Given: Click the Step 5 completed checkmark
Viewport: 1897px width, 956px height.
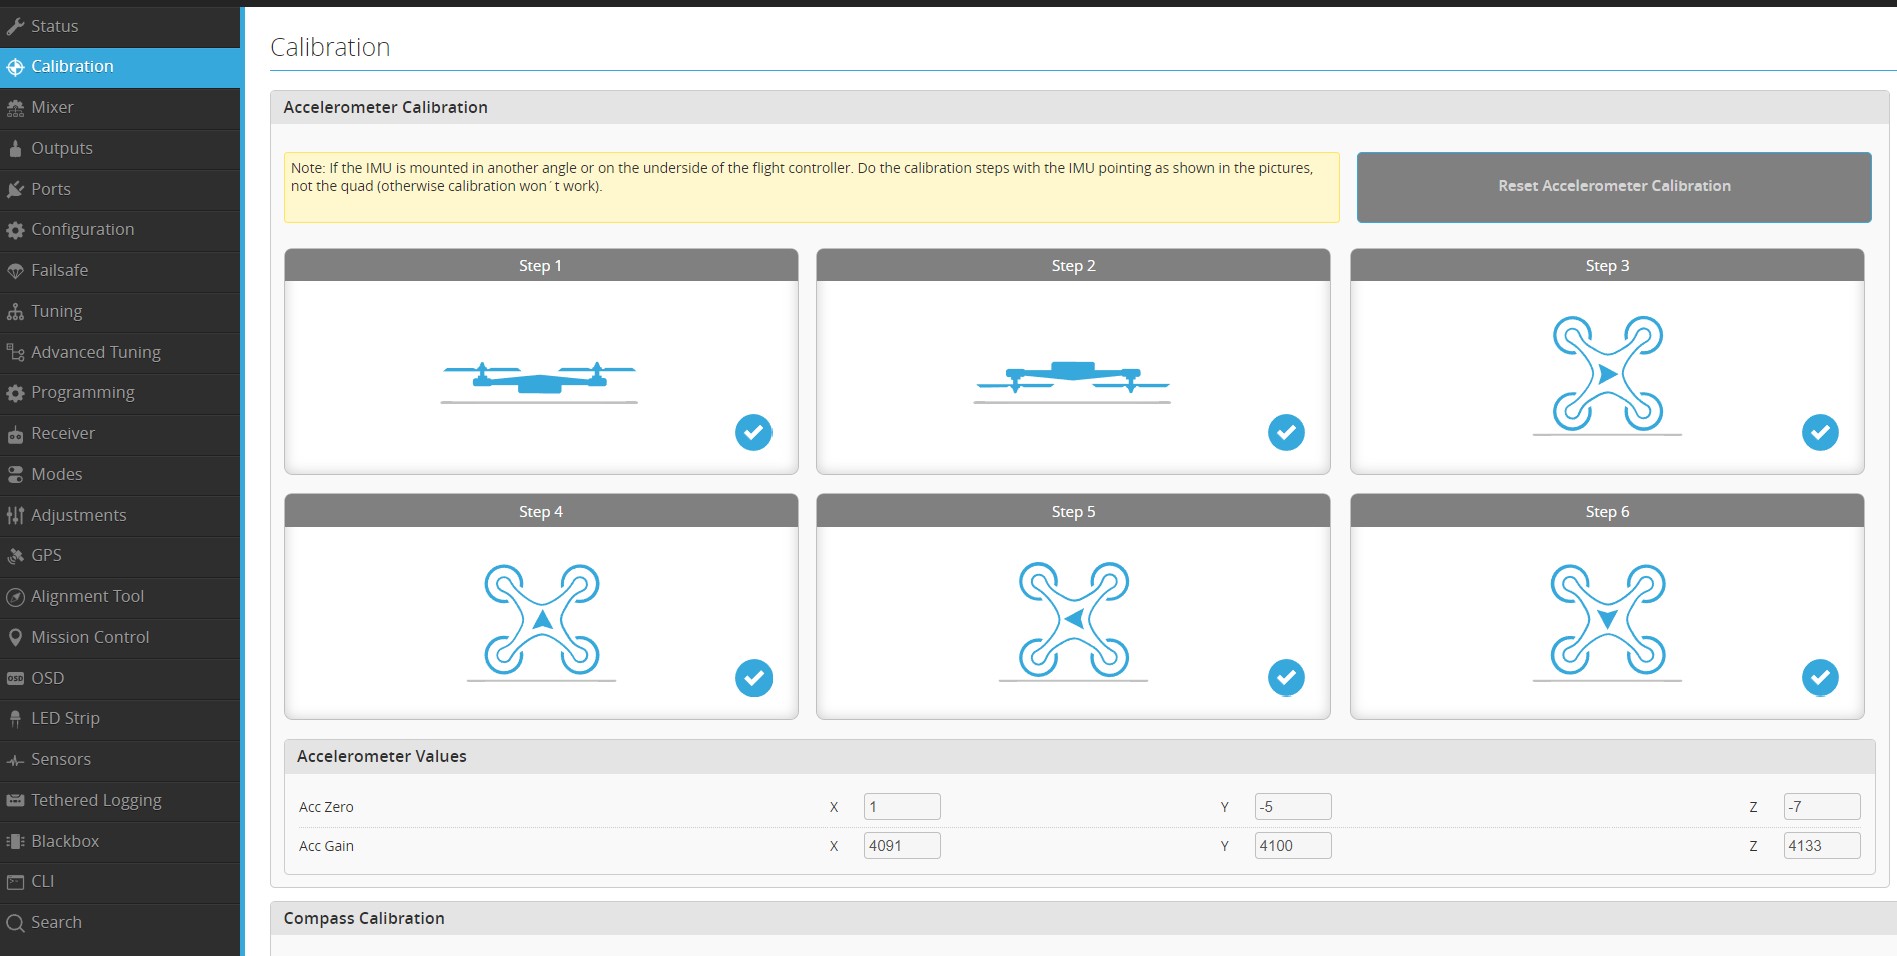Looking at the screenshot, I should pyautogui.click(x=1286, y=678).
